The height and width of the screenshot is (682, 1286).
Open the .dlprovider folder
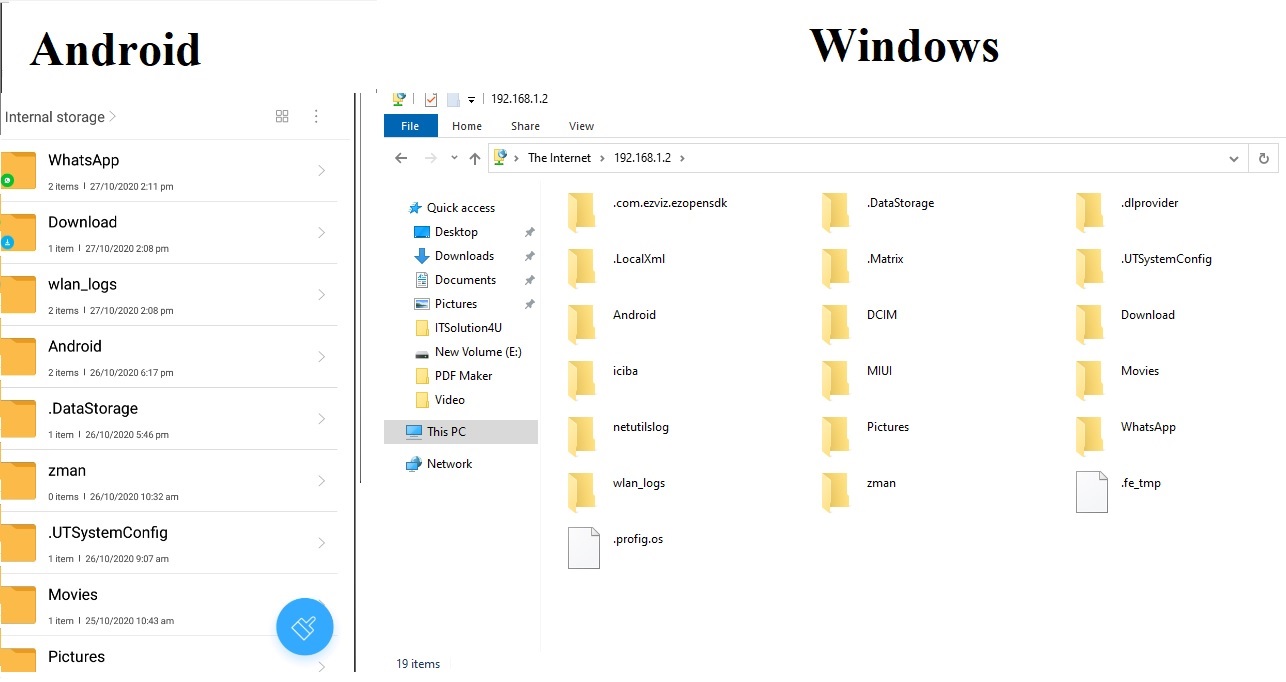coord(1128,211)
